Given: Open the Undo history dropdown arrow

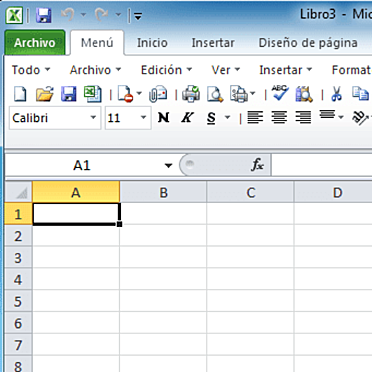Looking at the screenshot, I should point(83,15).
